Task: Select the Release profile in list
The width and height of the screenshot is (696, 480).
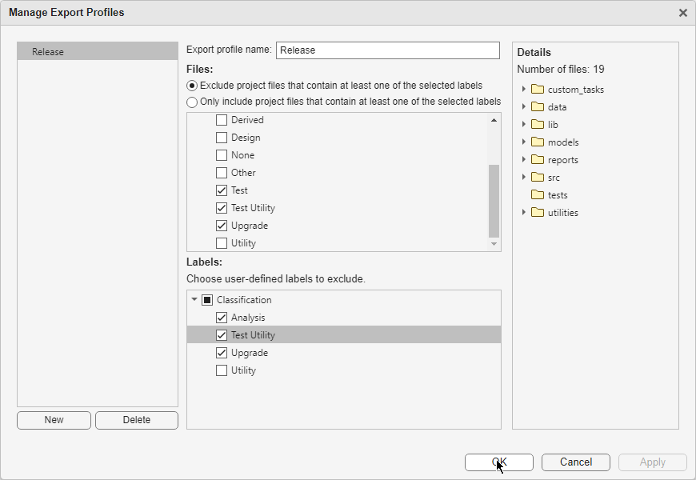Action: click(97, 51)
